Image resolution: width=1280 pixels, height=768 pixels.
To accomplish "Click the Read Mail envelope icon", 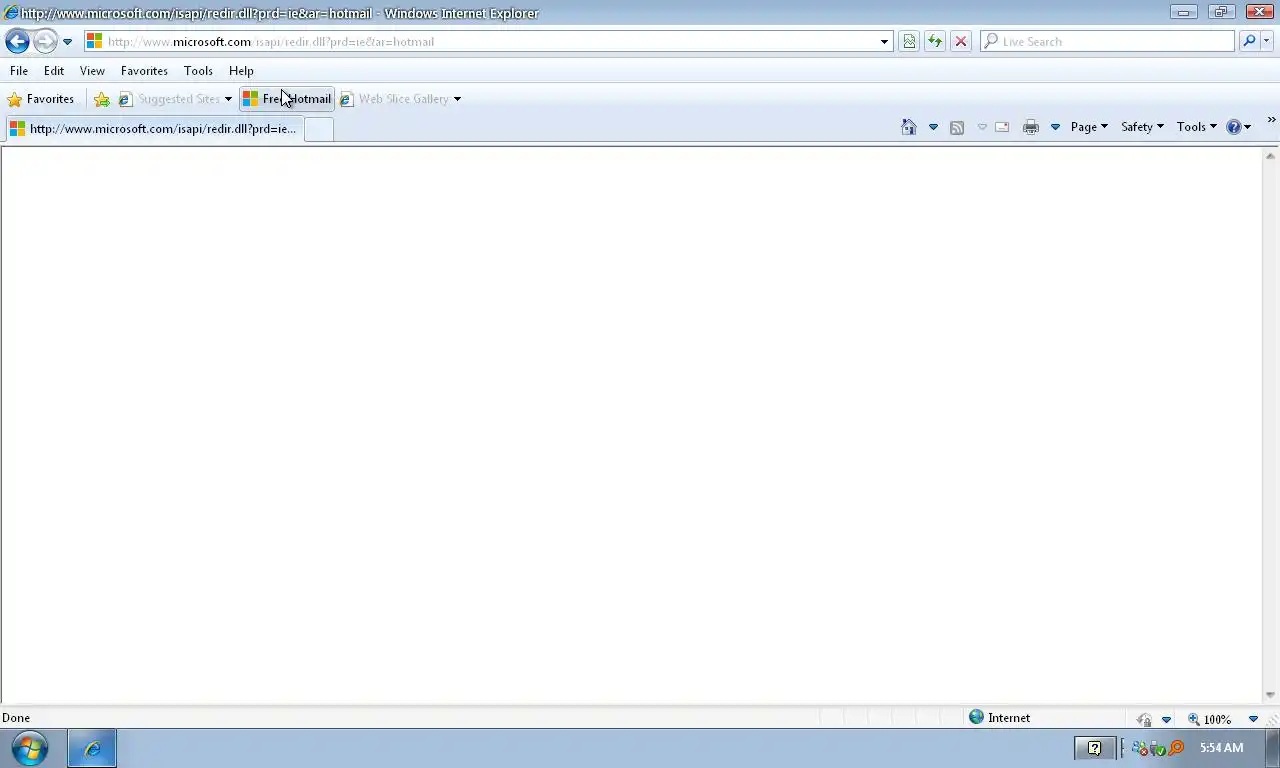I will pyautogui.click(x=1002, y=127).
